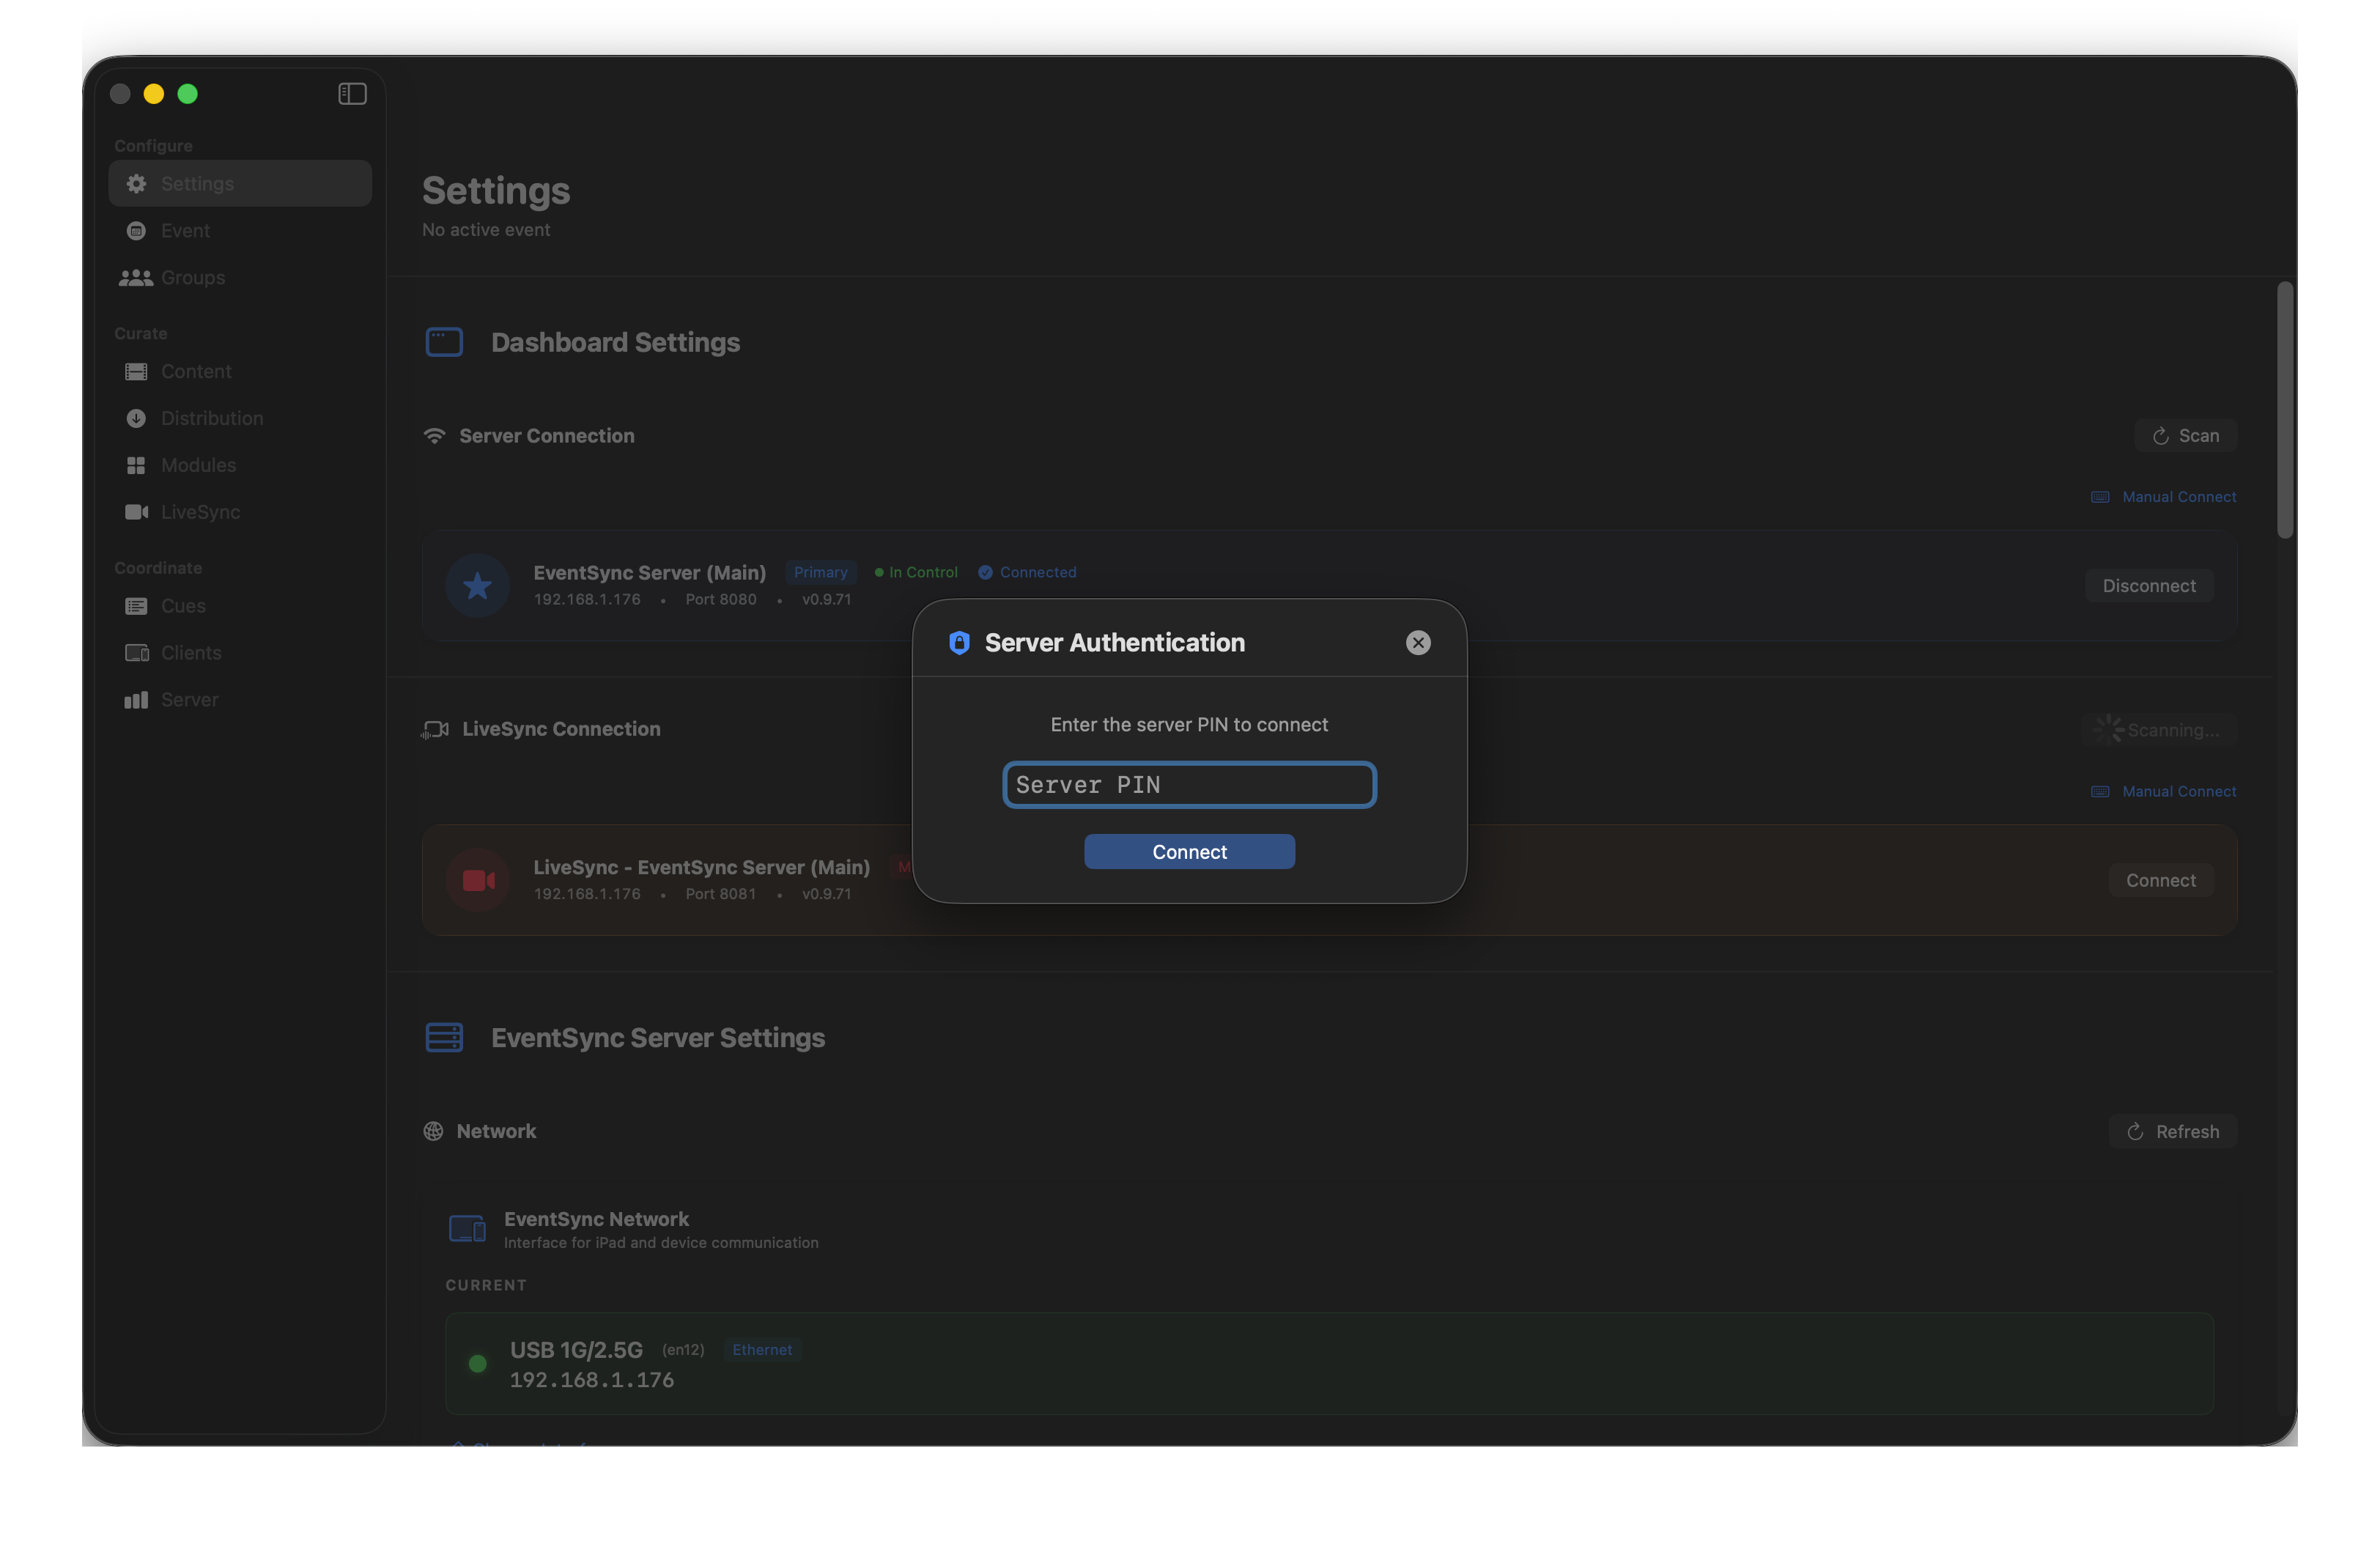Open Manual Connect under Server Connection
Screen dimensions: 2380x1555
coord(2163,497)
